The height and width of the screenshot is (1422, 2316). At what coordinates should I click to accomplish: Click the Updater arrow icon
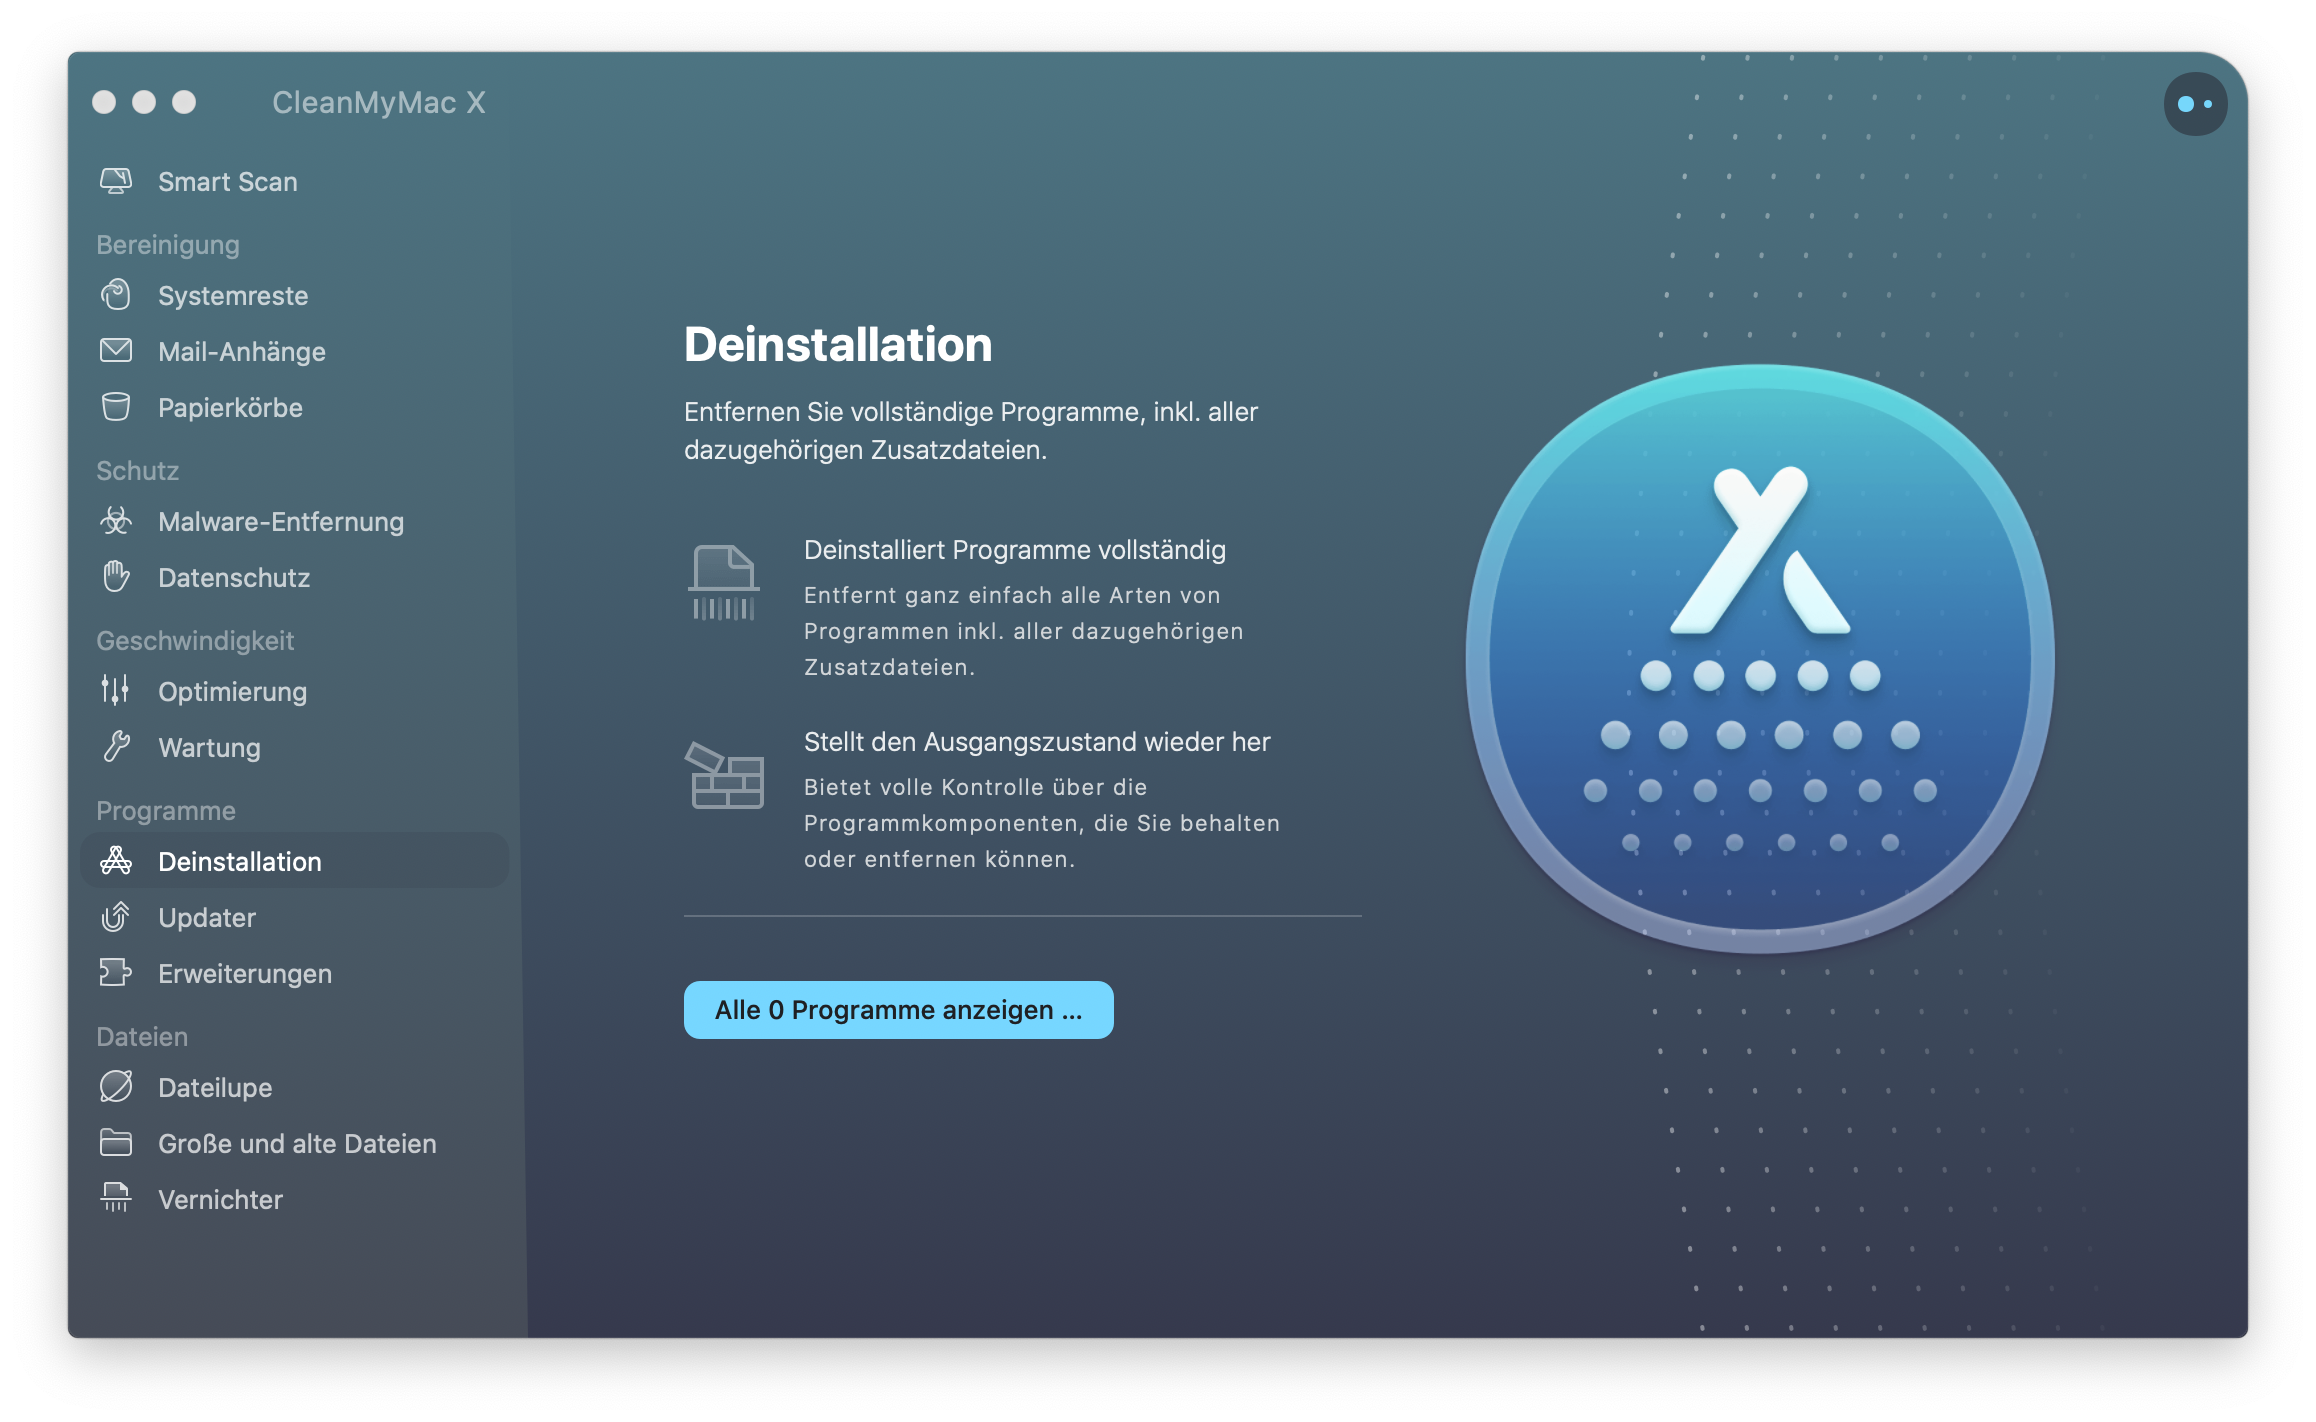point(116,917)
